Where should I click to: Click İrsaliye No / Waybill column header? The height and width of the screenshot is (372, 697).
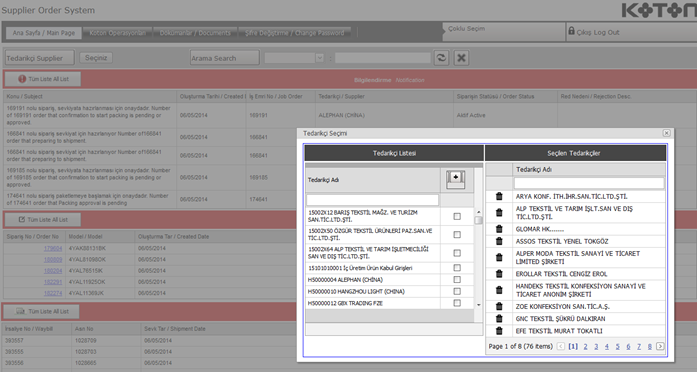37,329
